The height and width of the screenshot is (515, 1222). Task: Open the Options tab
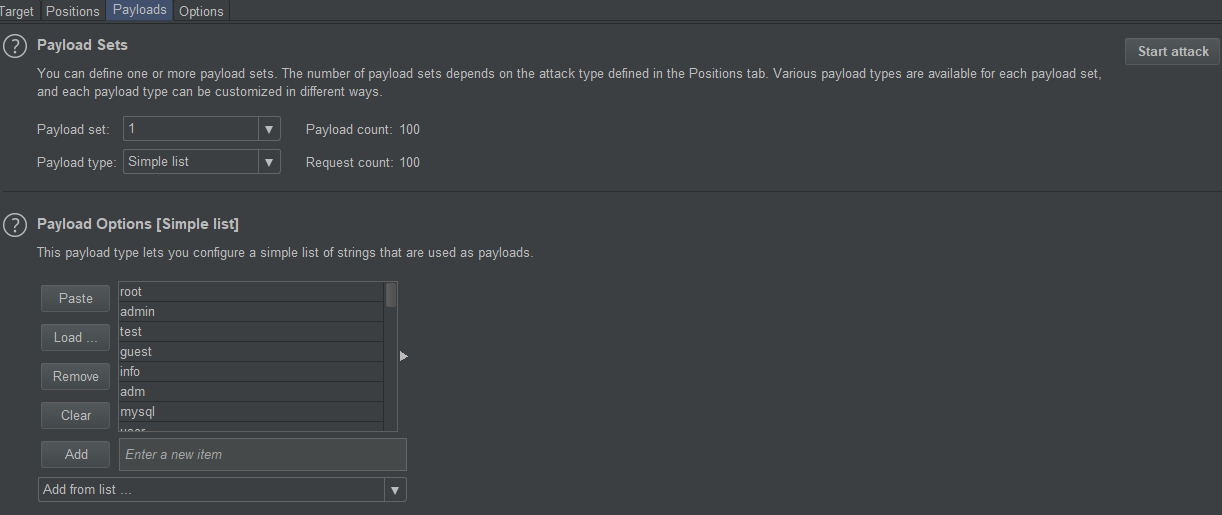click(201, 11)
